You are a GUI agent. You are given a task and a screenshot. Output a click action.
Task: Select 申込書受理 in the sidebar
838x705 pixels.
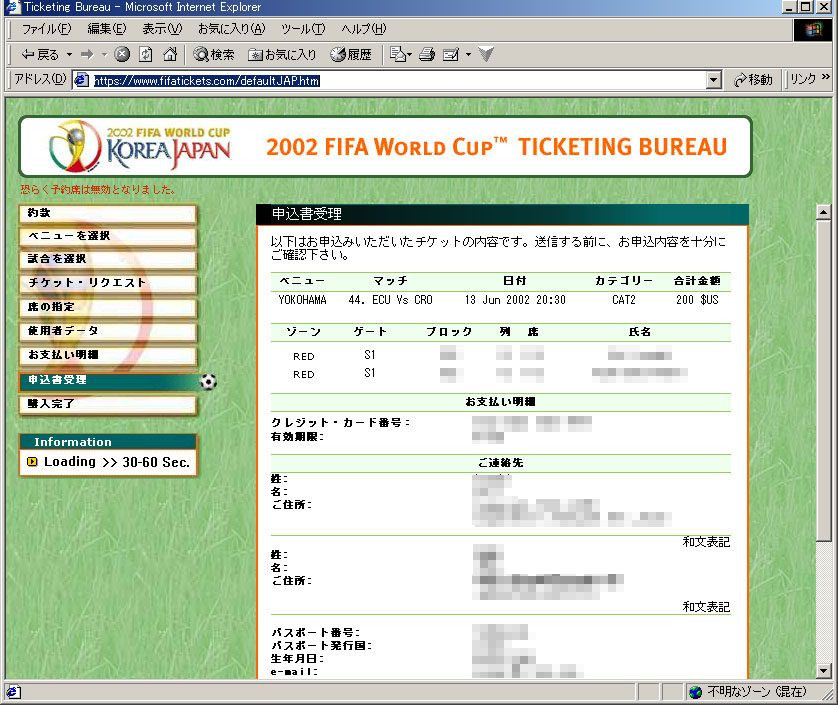point(110,381)
